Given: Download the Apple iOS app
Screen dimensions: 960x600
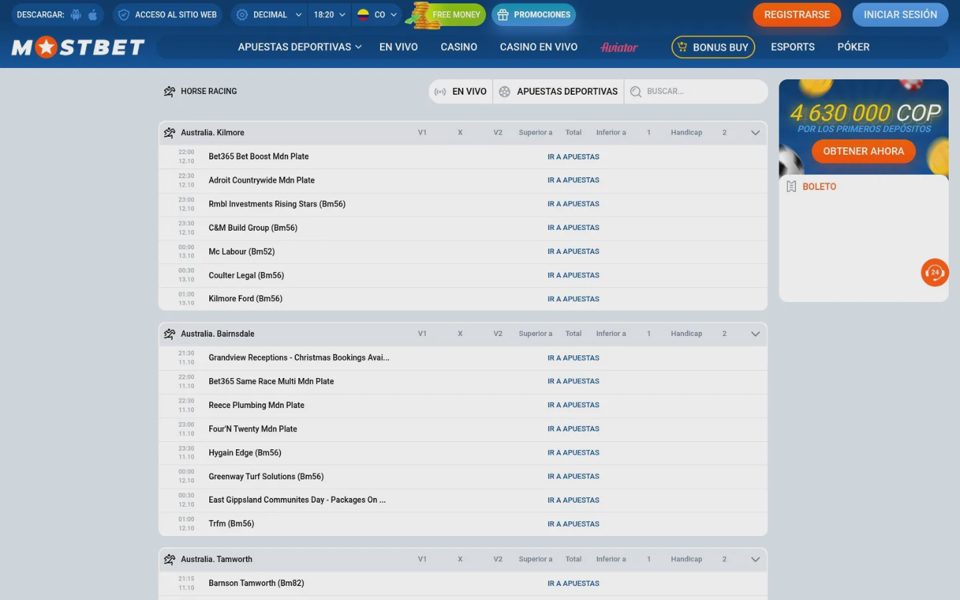Looking at the screenshot, I should tap(92, 15).
